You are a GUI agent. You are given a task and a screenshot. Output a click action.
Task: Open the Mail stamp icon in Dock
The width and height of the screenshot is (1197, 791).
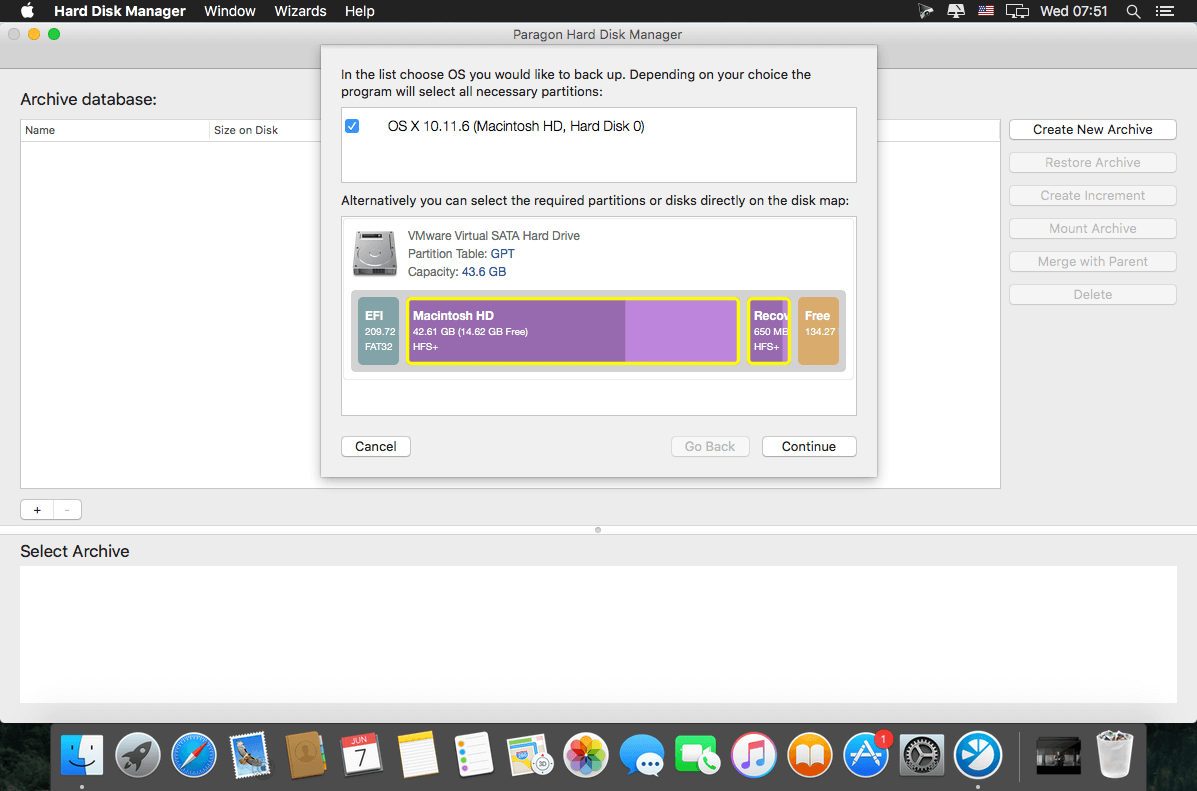pyautogui.click(x=250, y=755)
